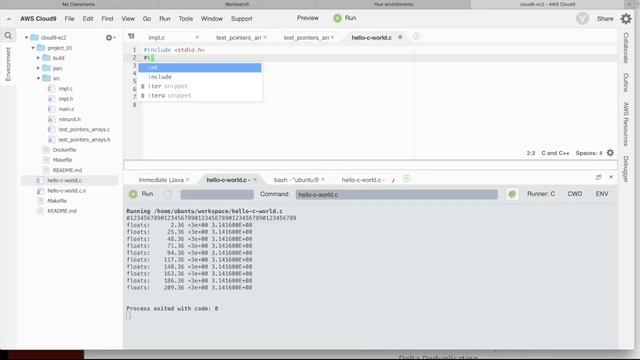Add new console tab with plus icon

406,179
